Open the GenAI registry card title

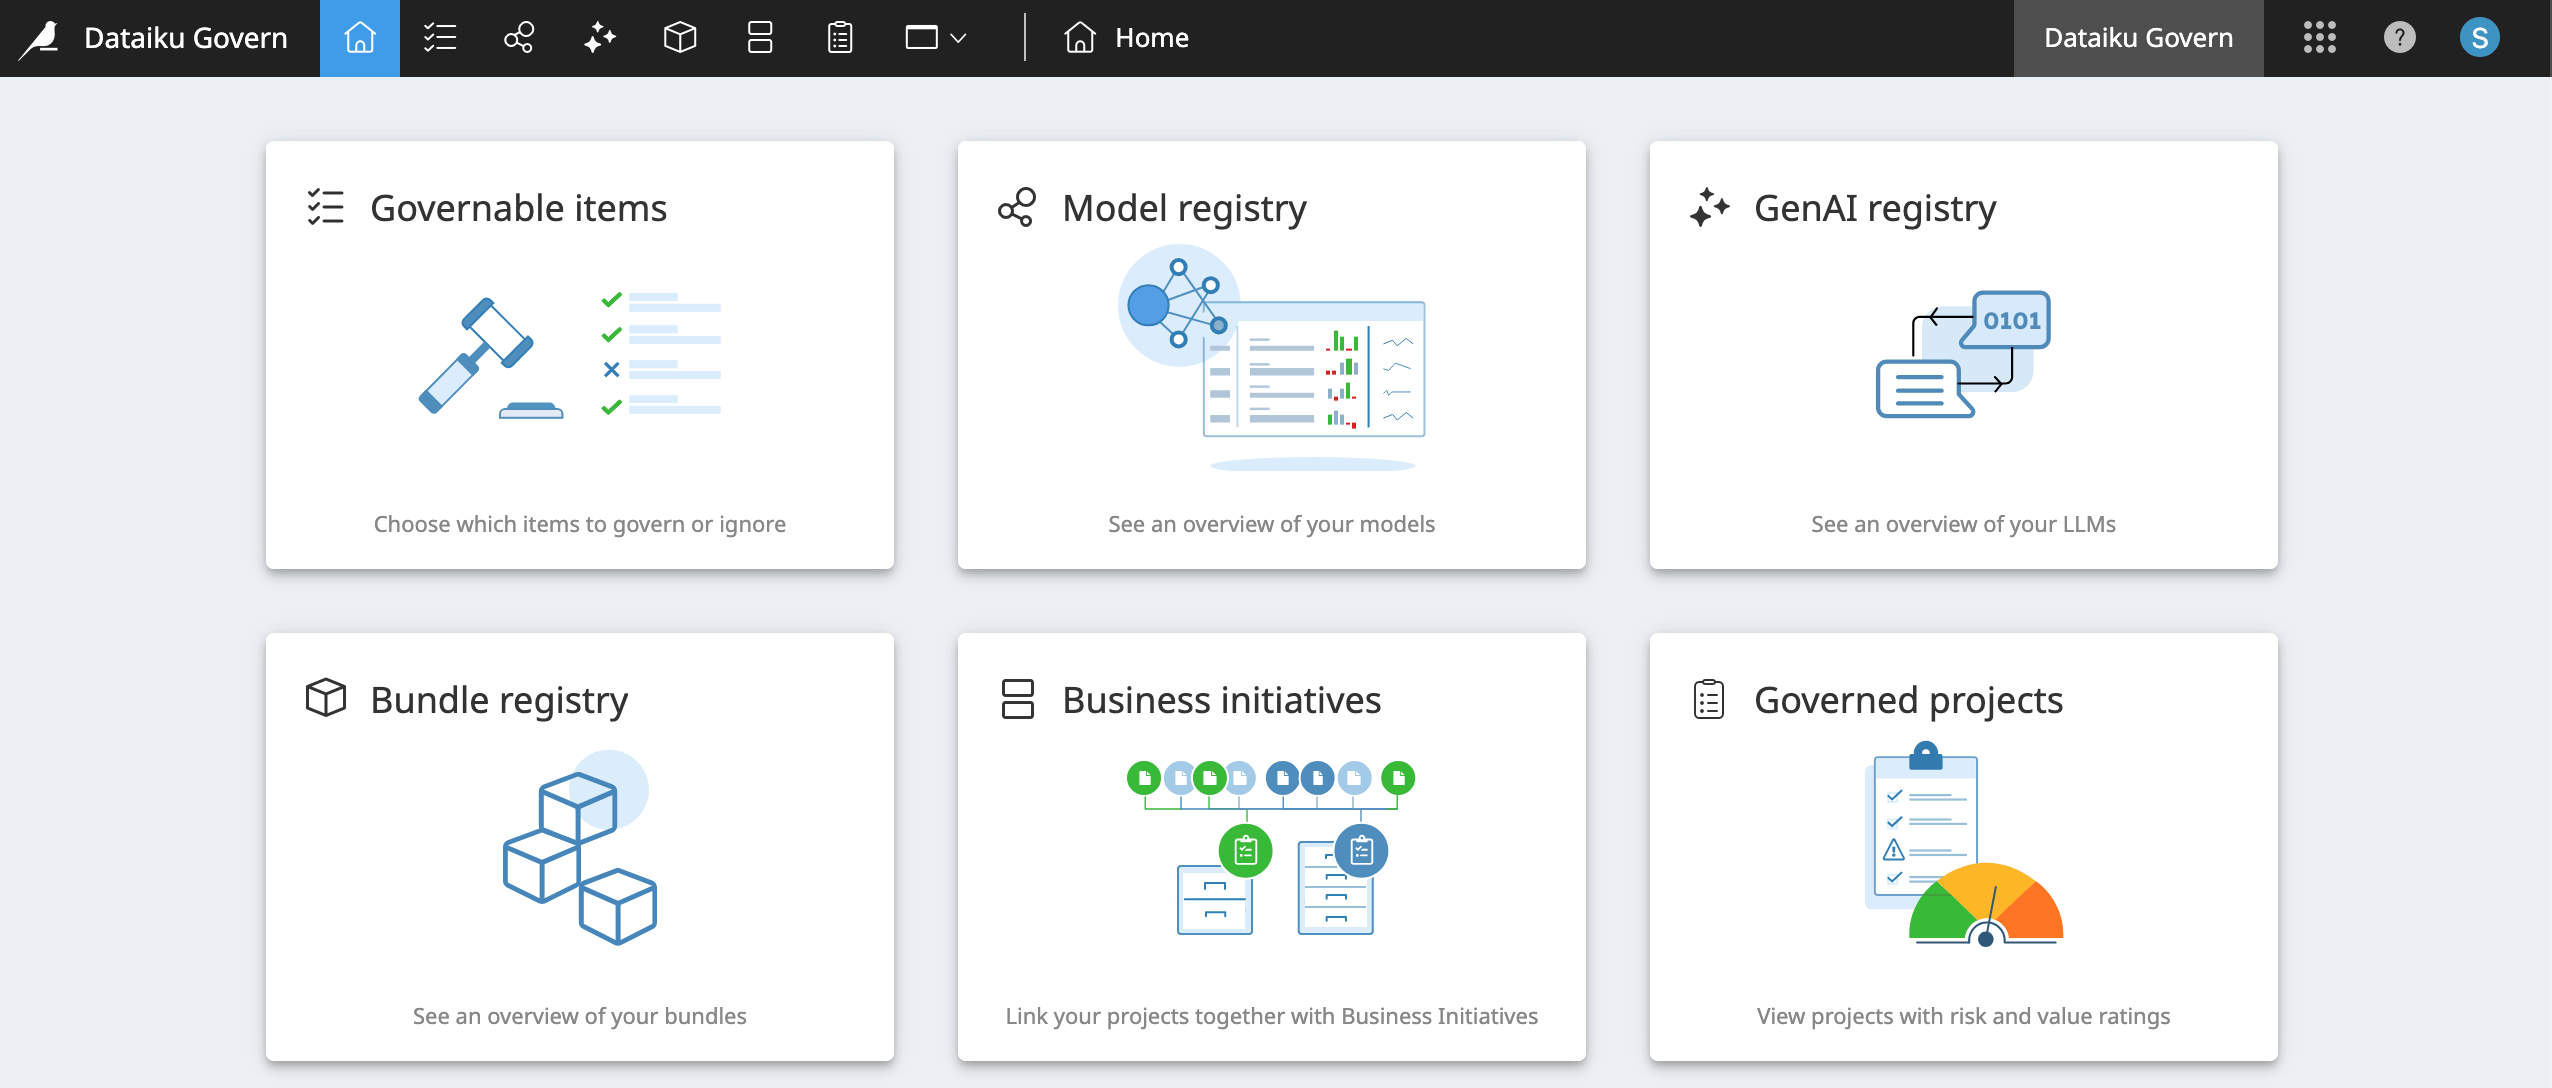pyautogui.click(x=1875, y=208)
